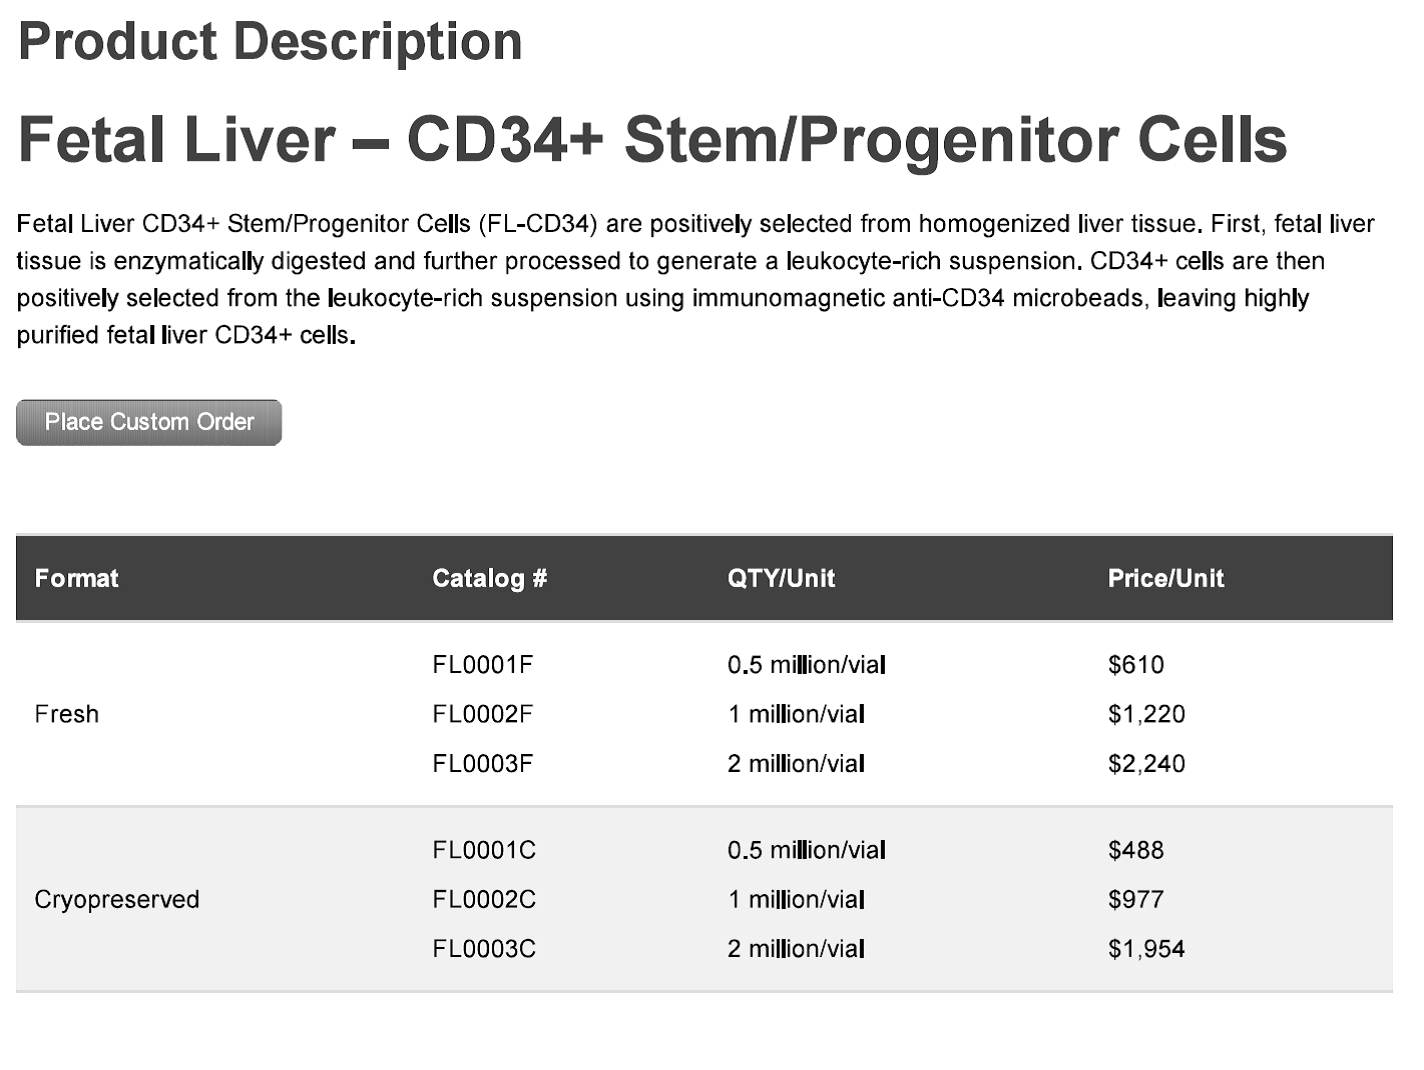Click the $1,954 price cell

click(1146, 949)
